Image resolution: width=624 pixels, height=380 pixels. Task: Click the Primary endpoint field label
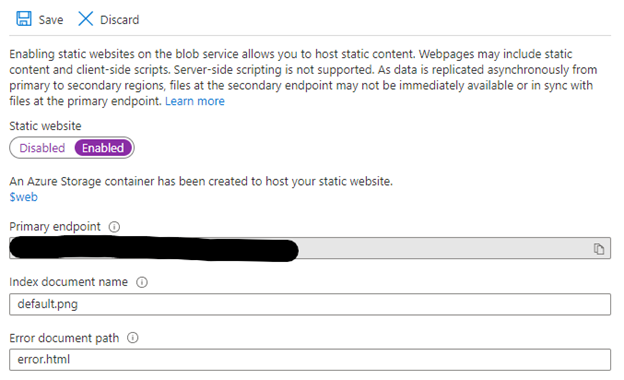point(55,226)
